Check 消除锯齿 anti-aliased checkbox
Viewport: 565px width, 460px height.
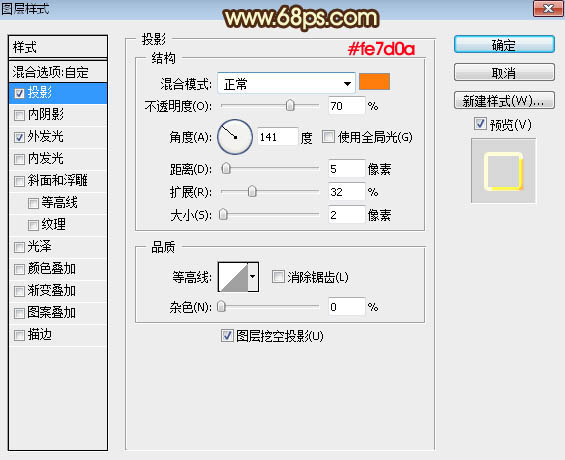pos(278,277)
